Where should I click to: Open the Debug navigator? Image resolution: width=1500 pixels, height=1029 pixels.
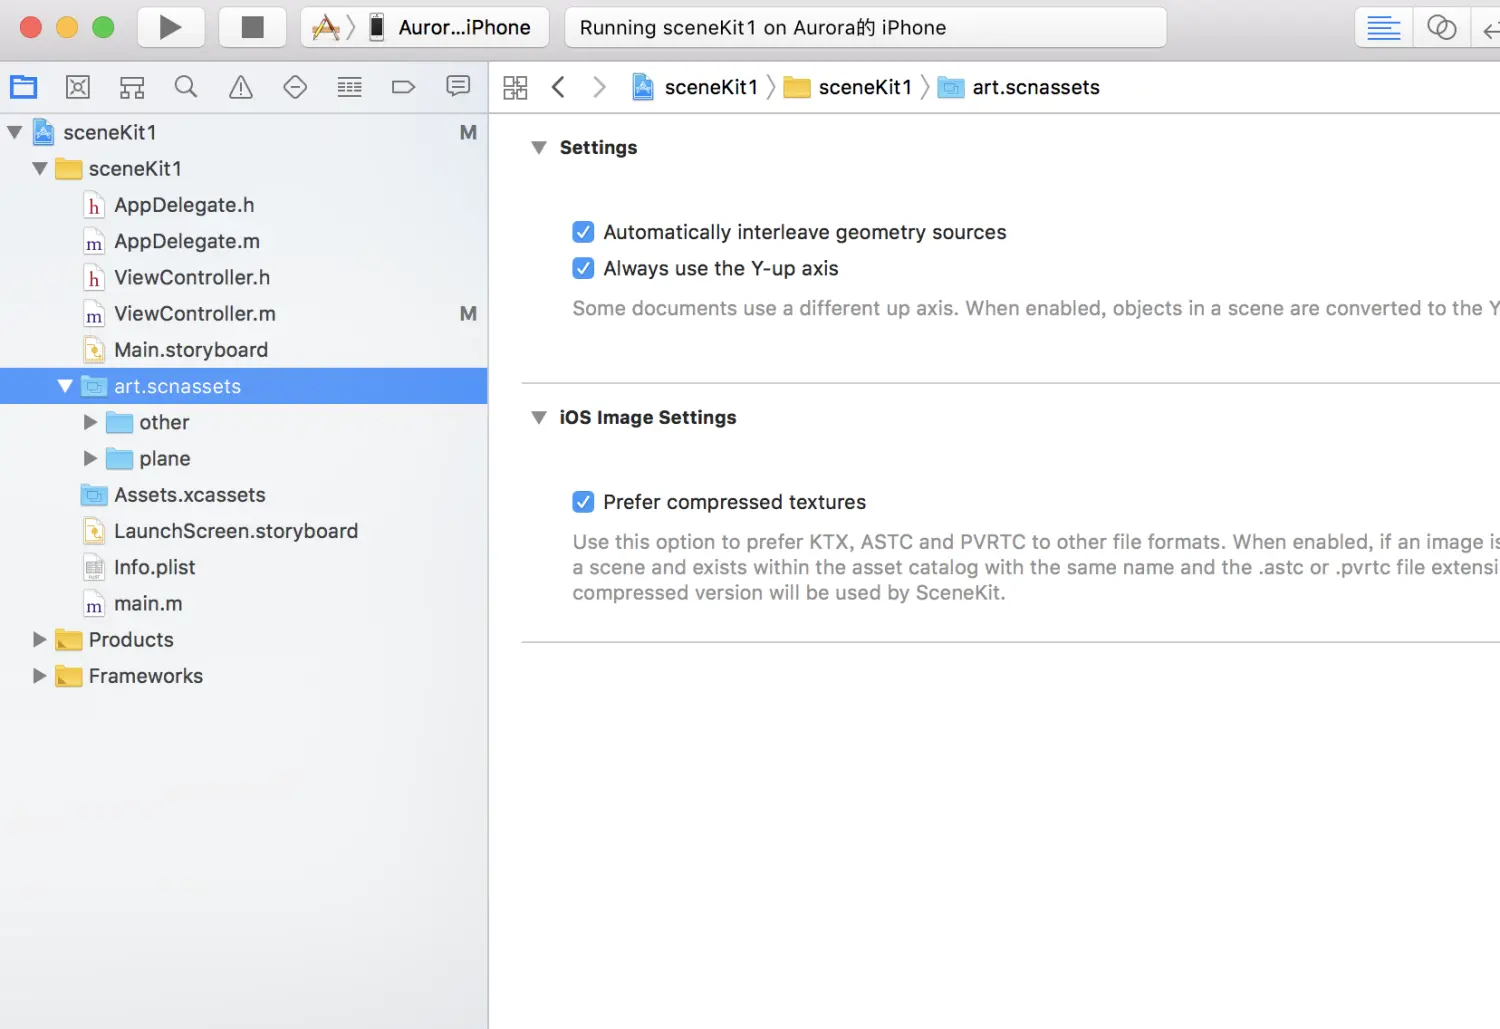(x=350, y=87)
